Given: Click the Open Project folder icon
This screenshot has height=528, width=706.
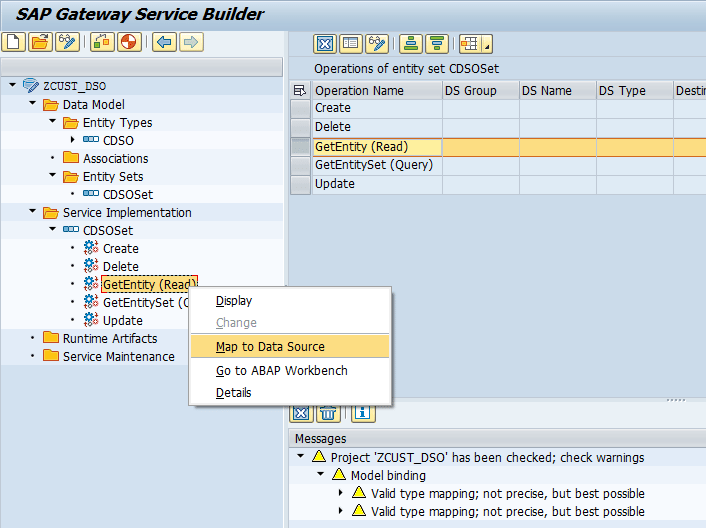Looking at the screenshot, I should point(40,42).
